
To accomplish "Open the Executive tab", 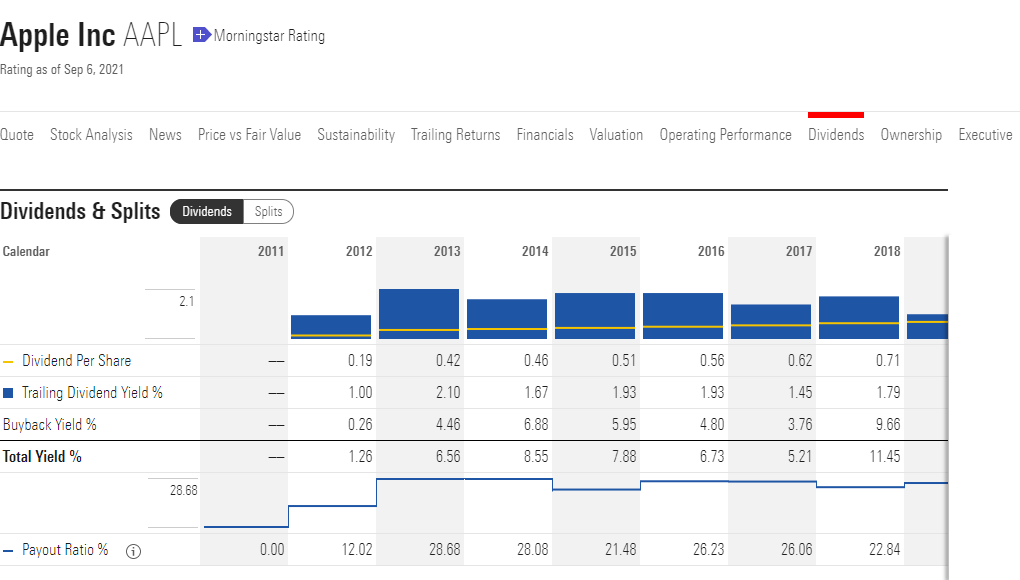I will [x=986, y=135].
